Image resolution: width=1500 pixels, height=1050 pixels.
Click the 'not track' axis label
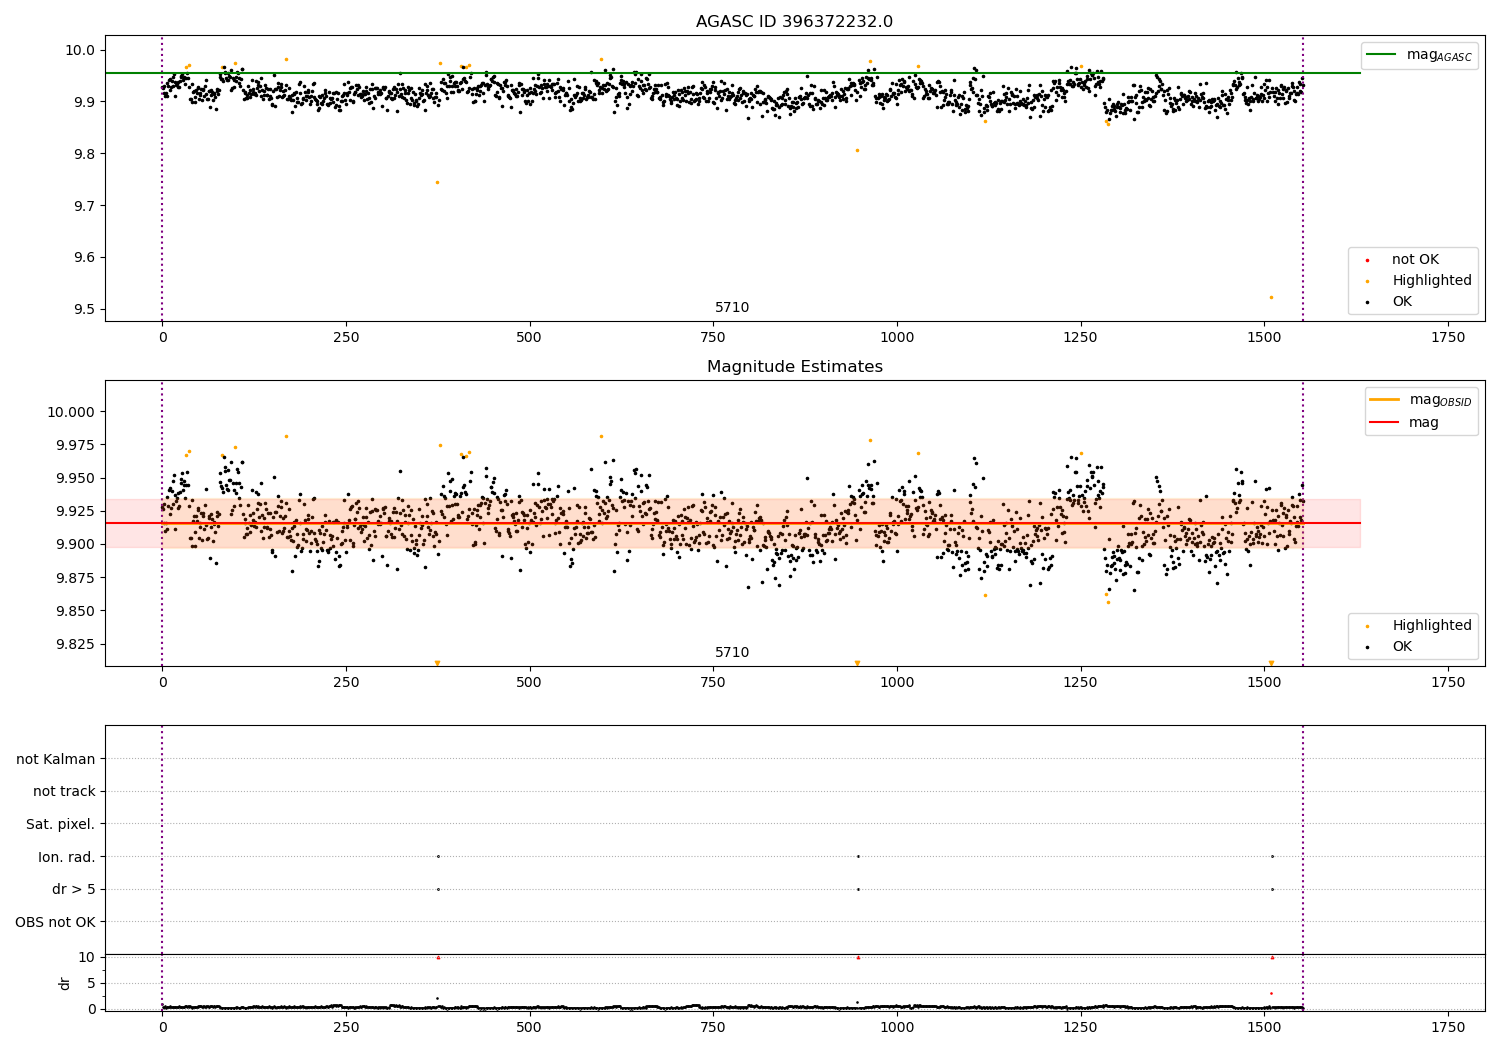(64, 791)
